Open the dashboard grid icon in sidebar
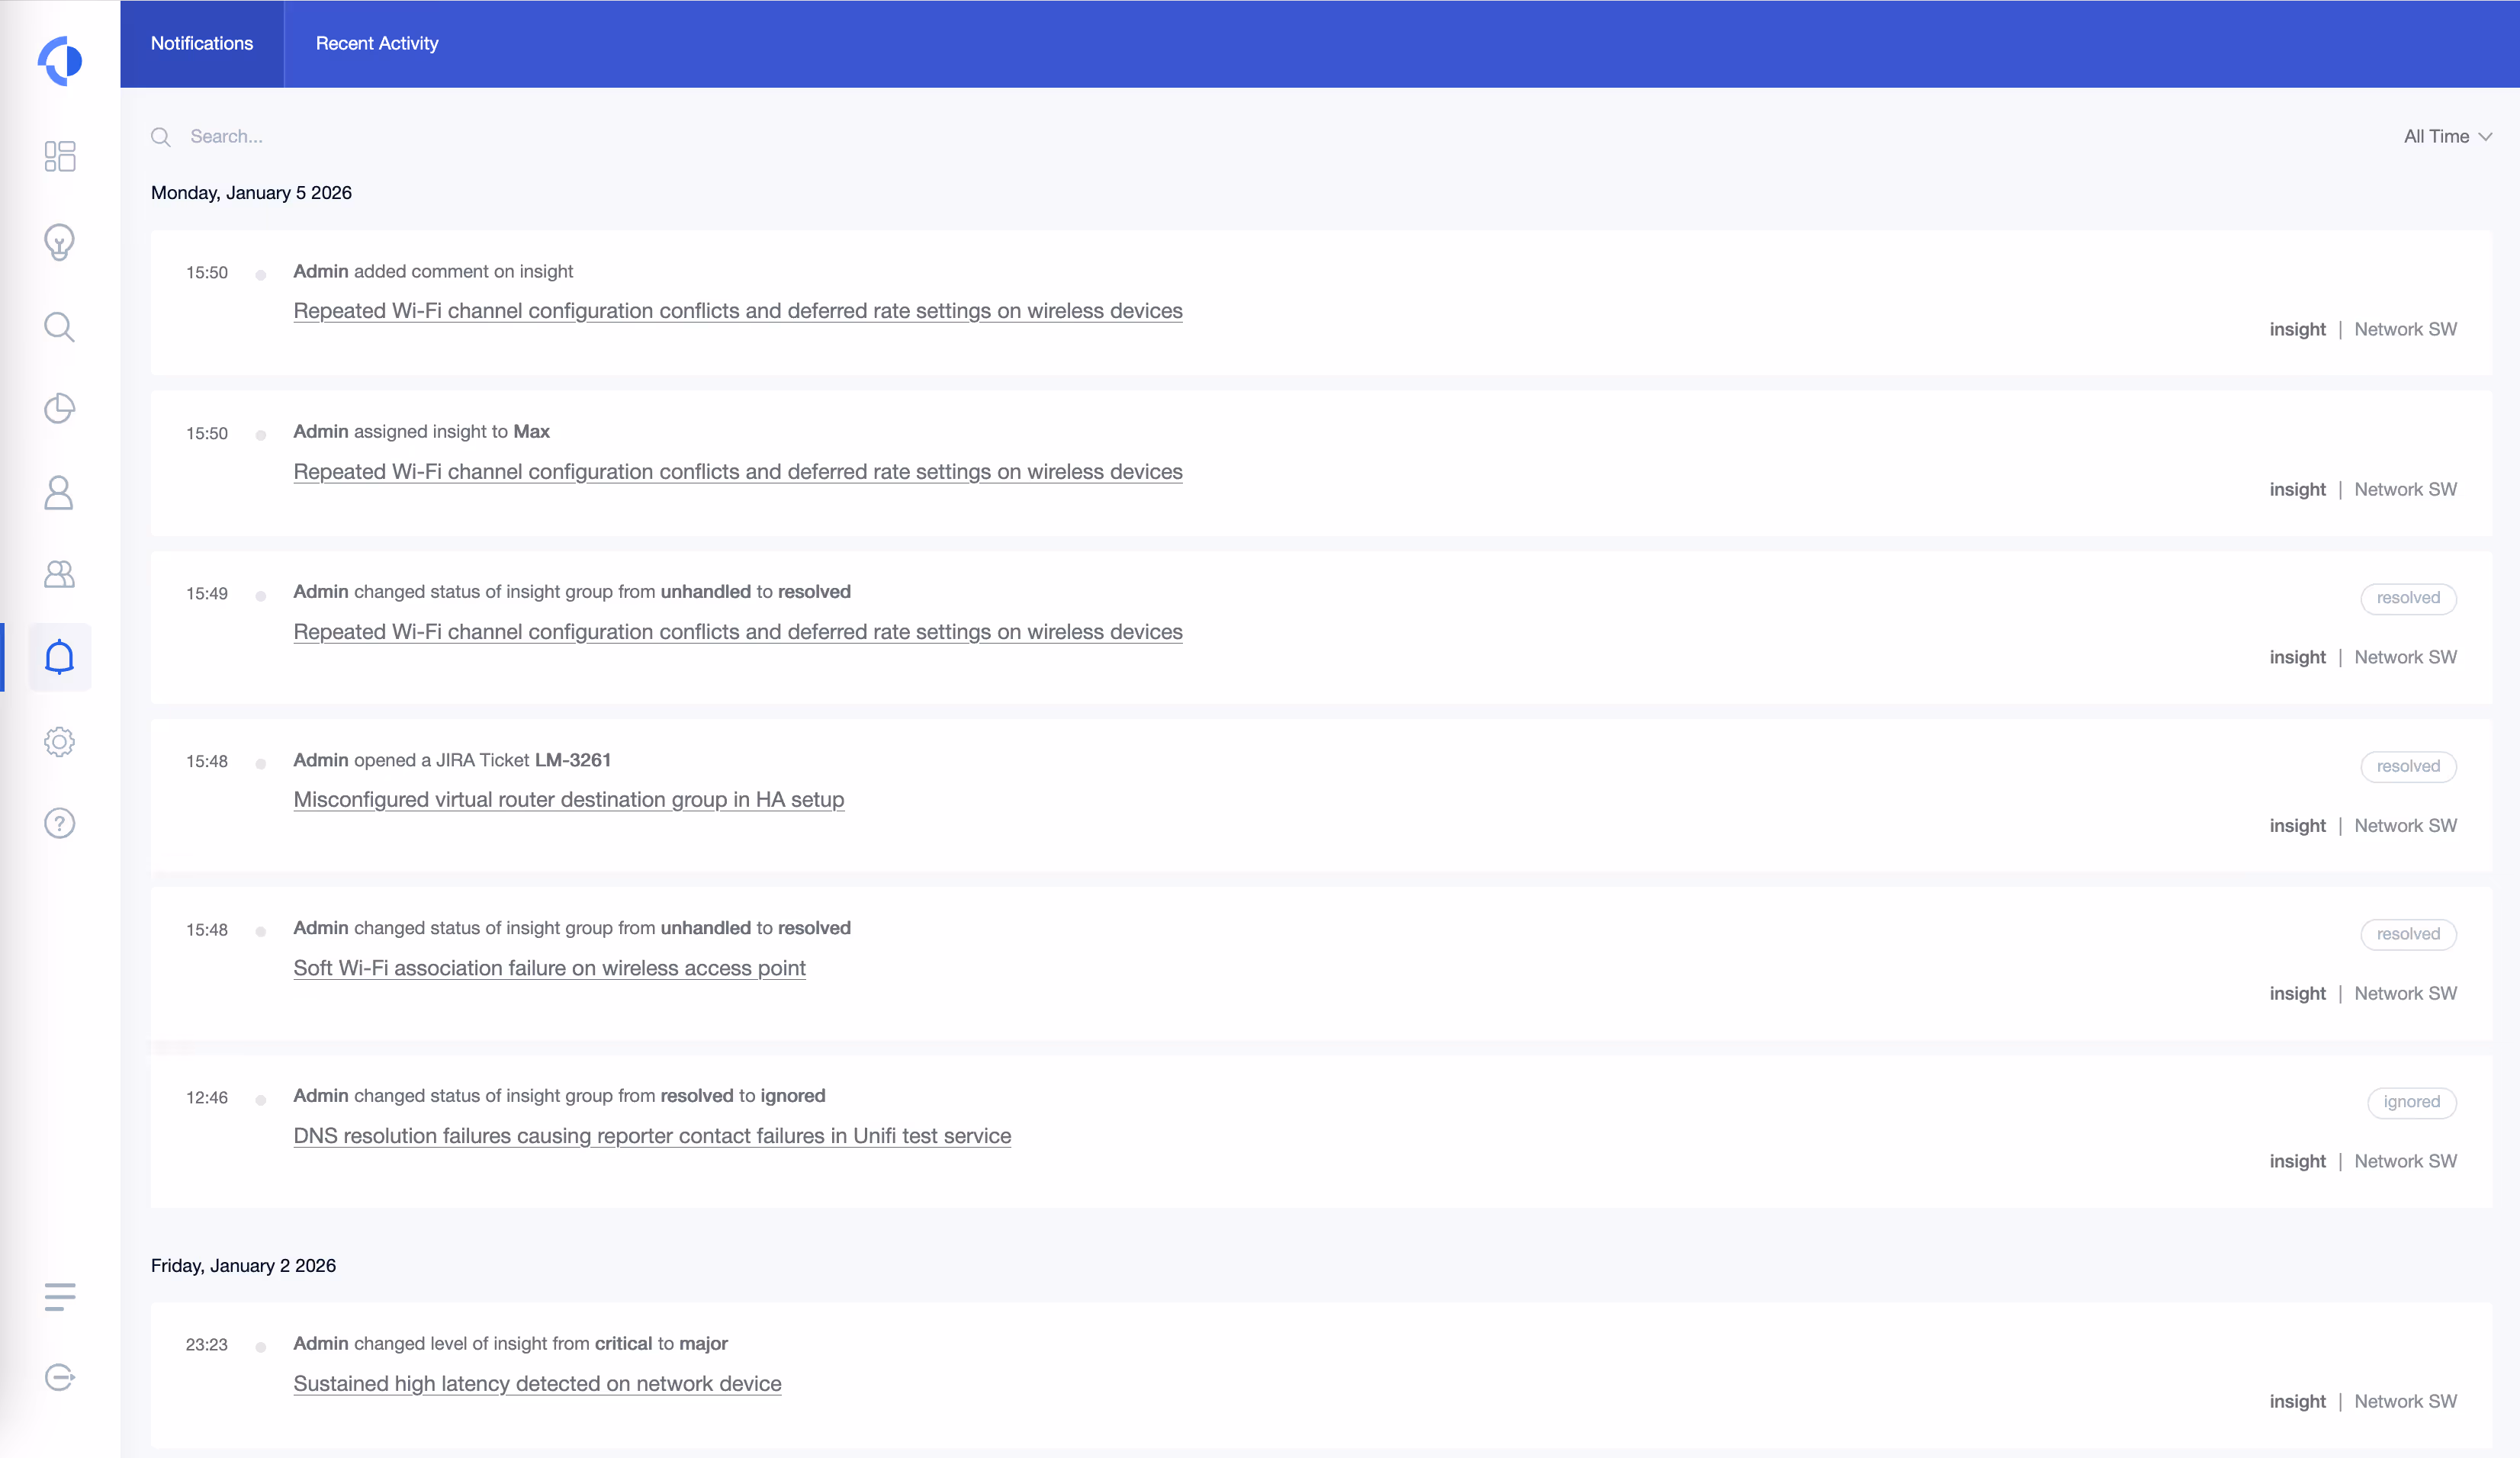 (x=60, y=156)
